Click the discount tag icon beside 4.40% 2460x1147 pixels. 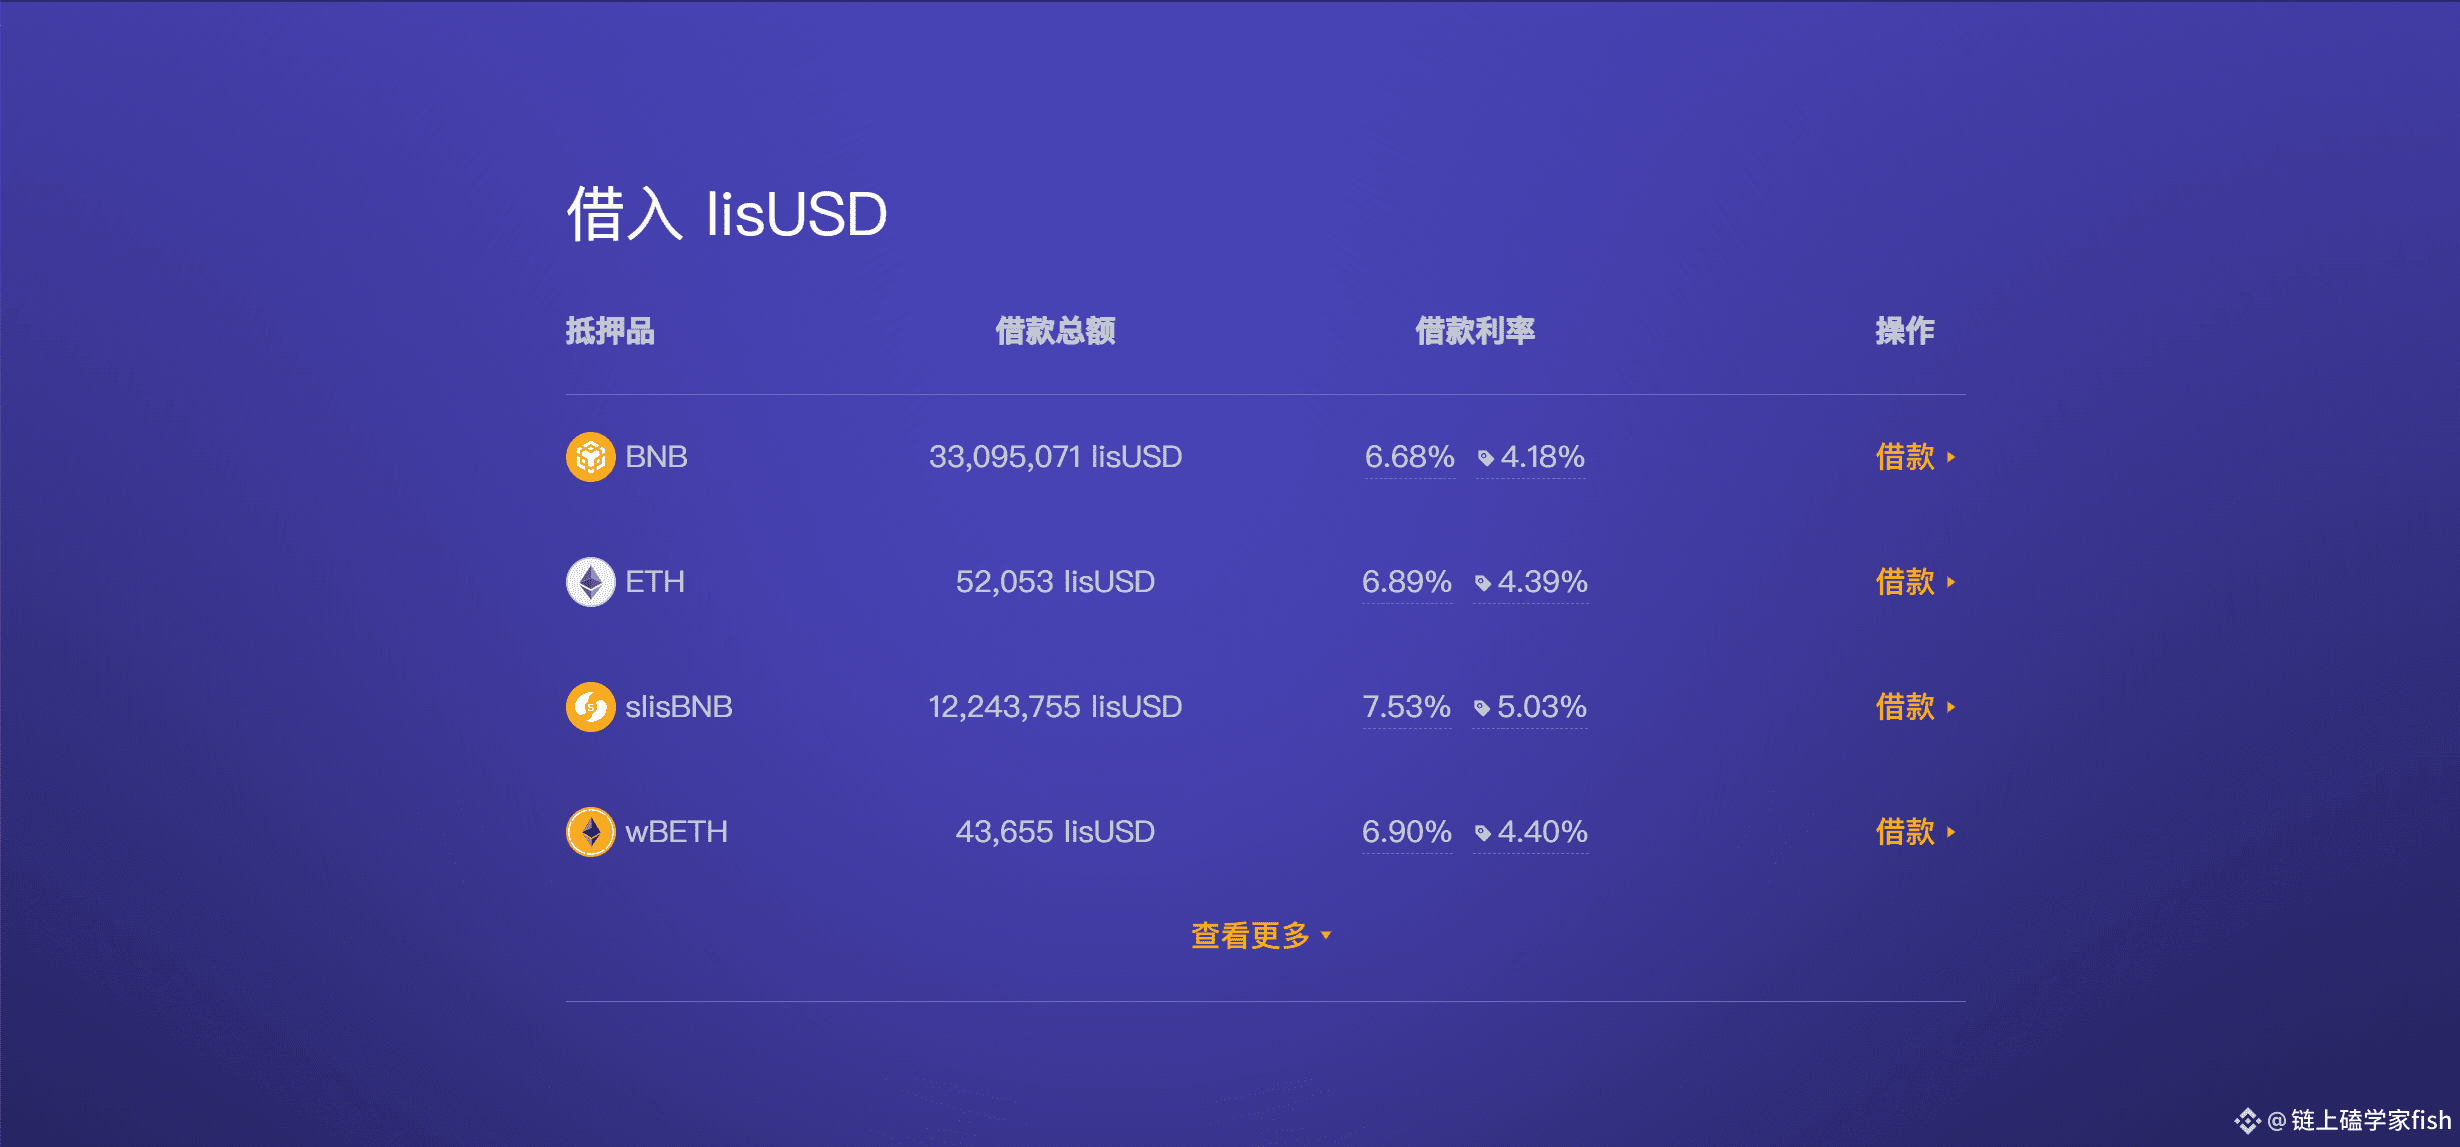(x=1483, y=833)
